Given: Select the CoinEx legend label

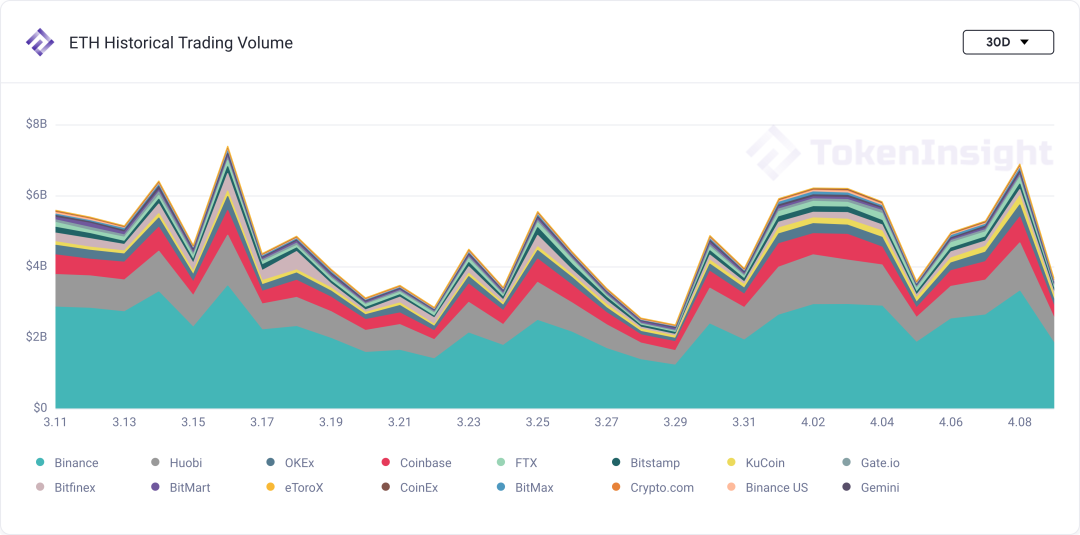Looking at the screenshot, I should pos(419,488).
